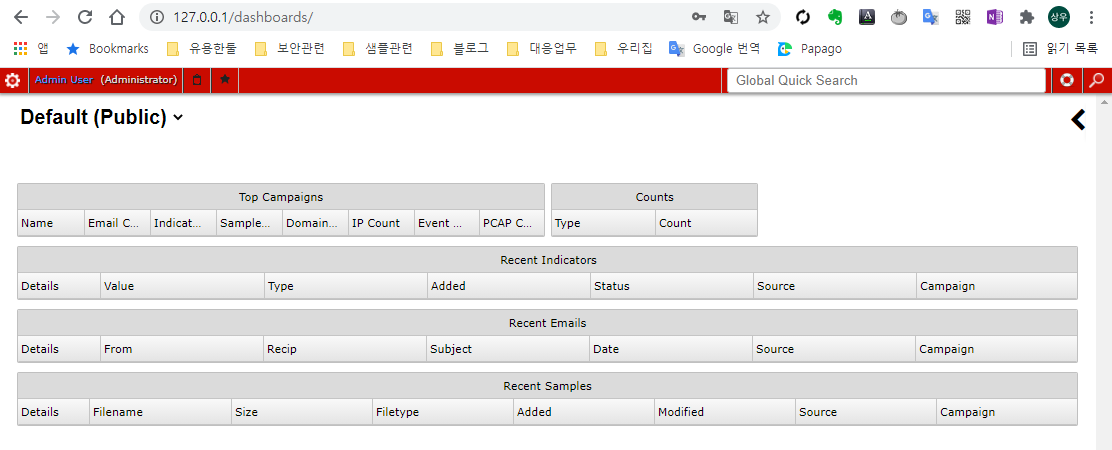
Task: Bookmark this page with star icon
Action: tap(762, 17)
